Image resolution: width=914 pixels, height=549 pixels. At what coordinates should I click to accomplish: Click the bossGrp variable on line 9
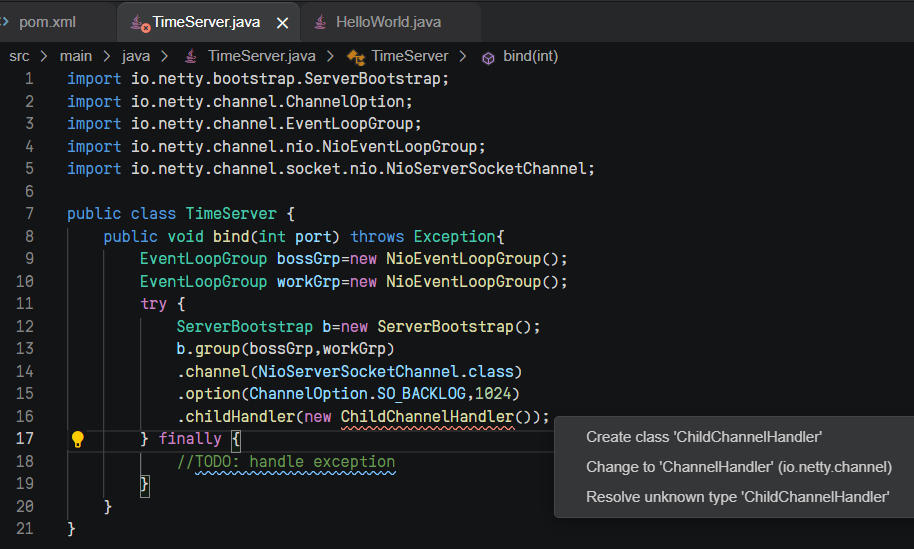tap(308, 259)
